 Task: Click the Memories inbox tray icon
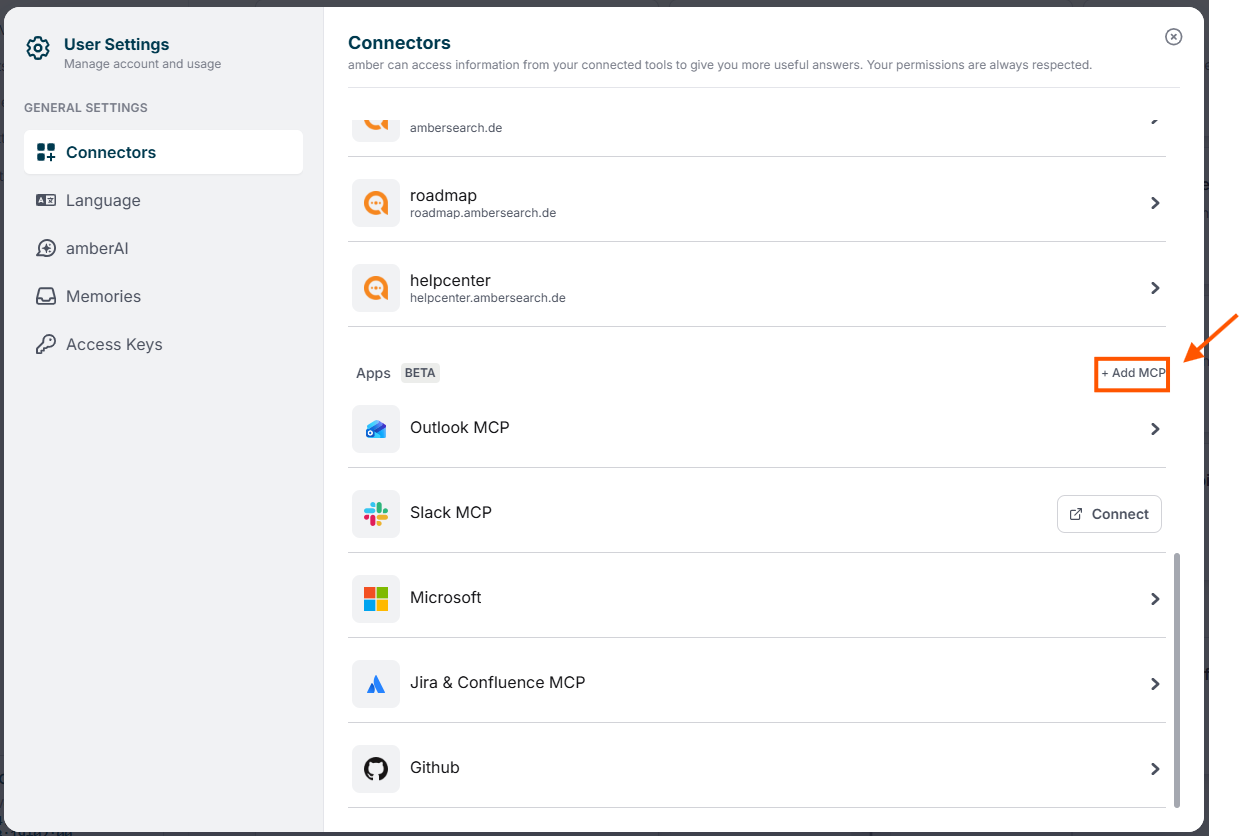46,296
